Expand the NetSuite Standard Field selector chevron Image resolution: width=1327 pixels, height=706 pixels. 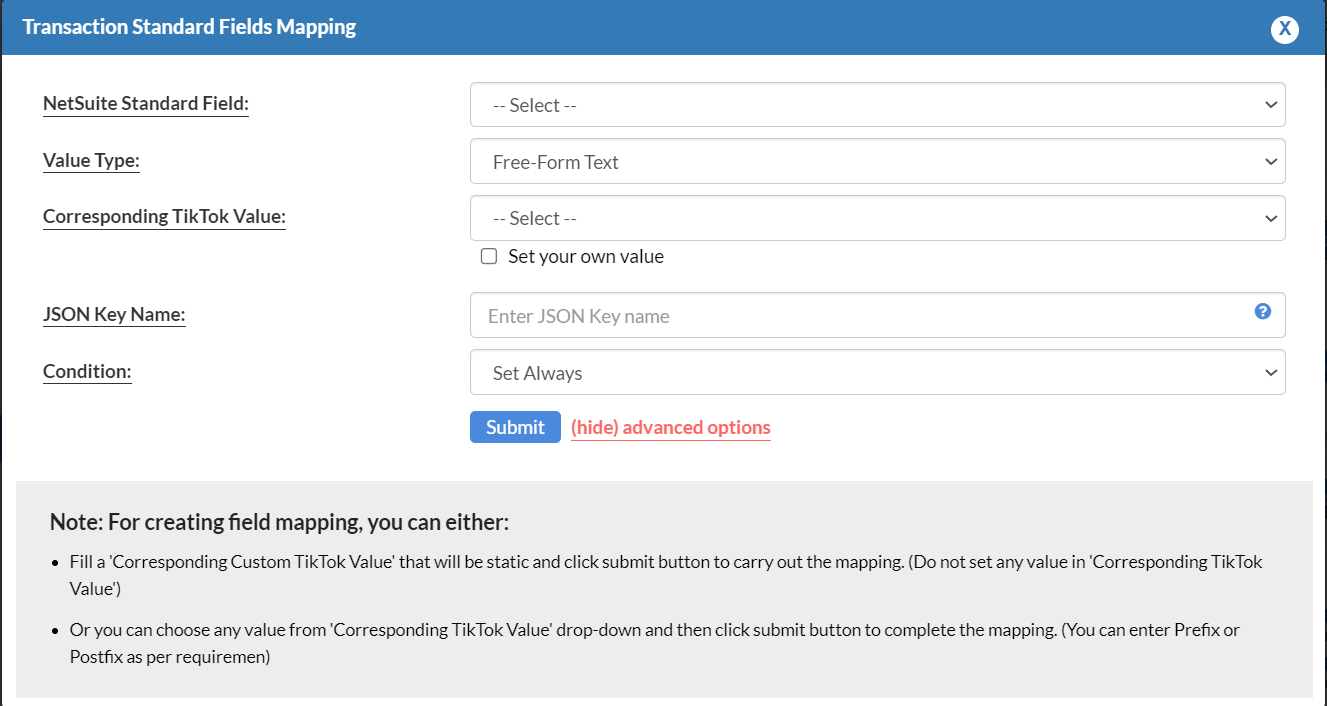coord(1270,104)
